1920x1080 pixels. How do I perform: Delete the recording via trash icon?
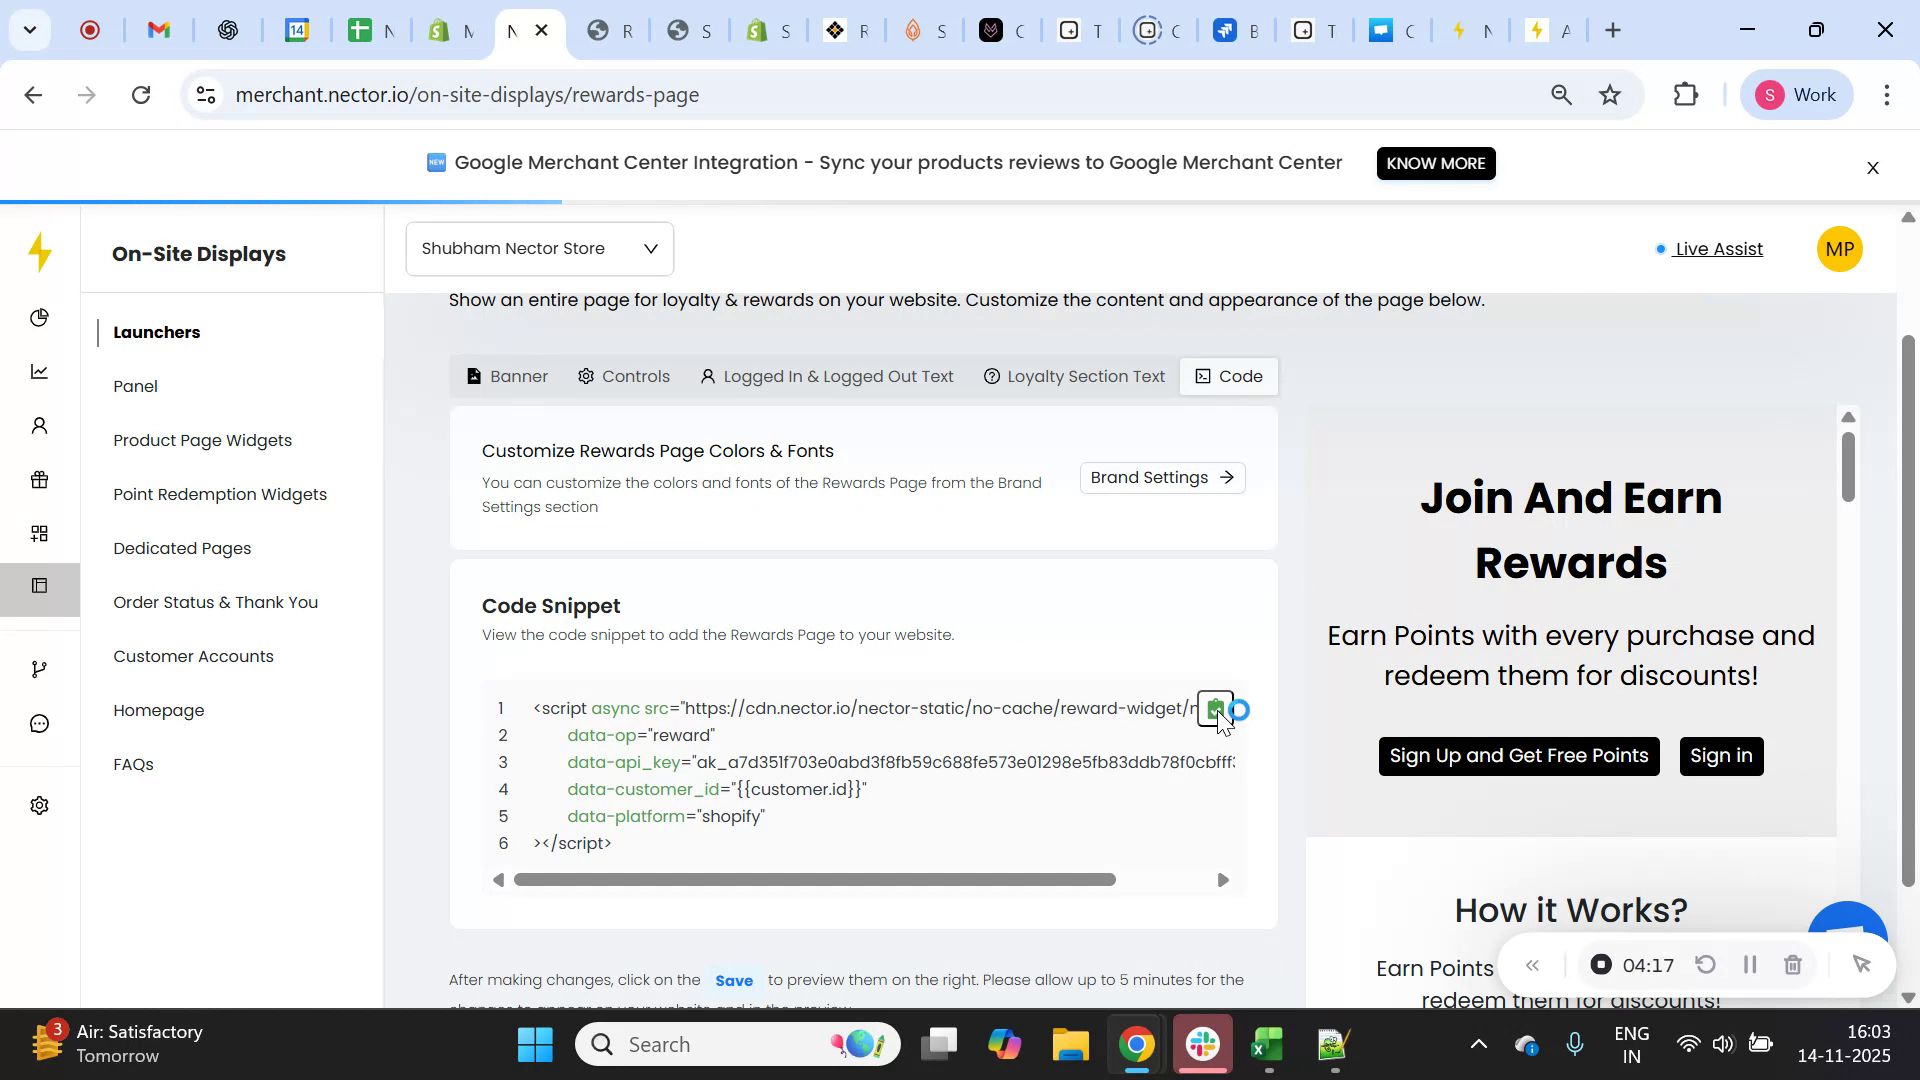[x=1792, y=964]
